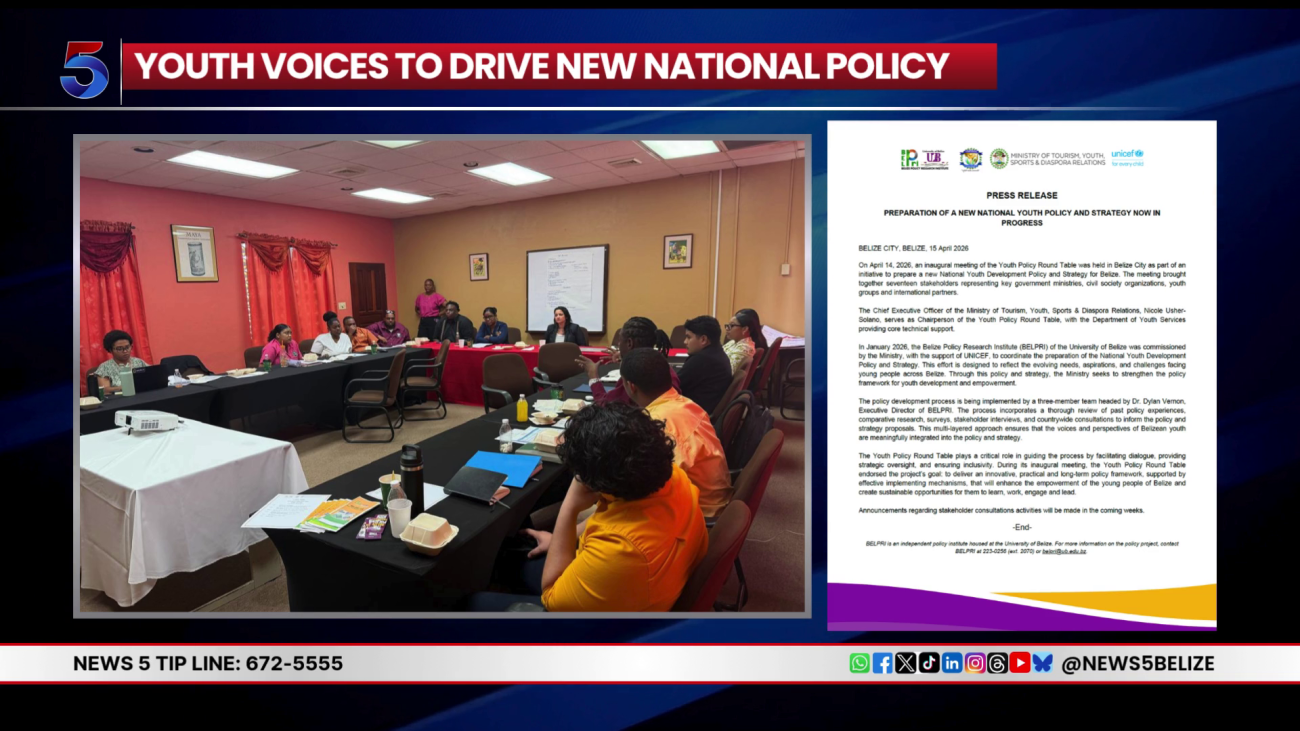Select the Instagram icon
The image size is (1300, 731).
click(976, 663)
